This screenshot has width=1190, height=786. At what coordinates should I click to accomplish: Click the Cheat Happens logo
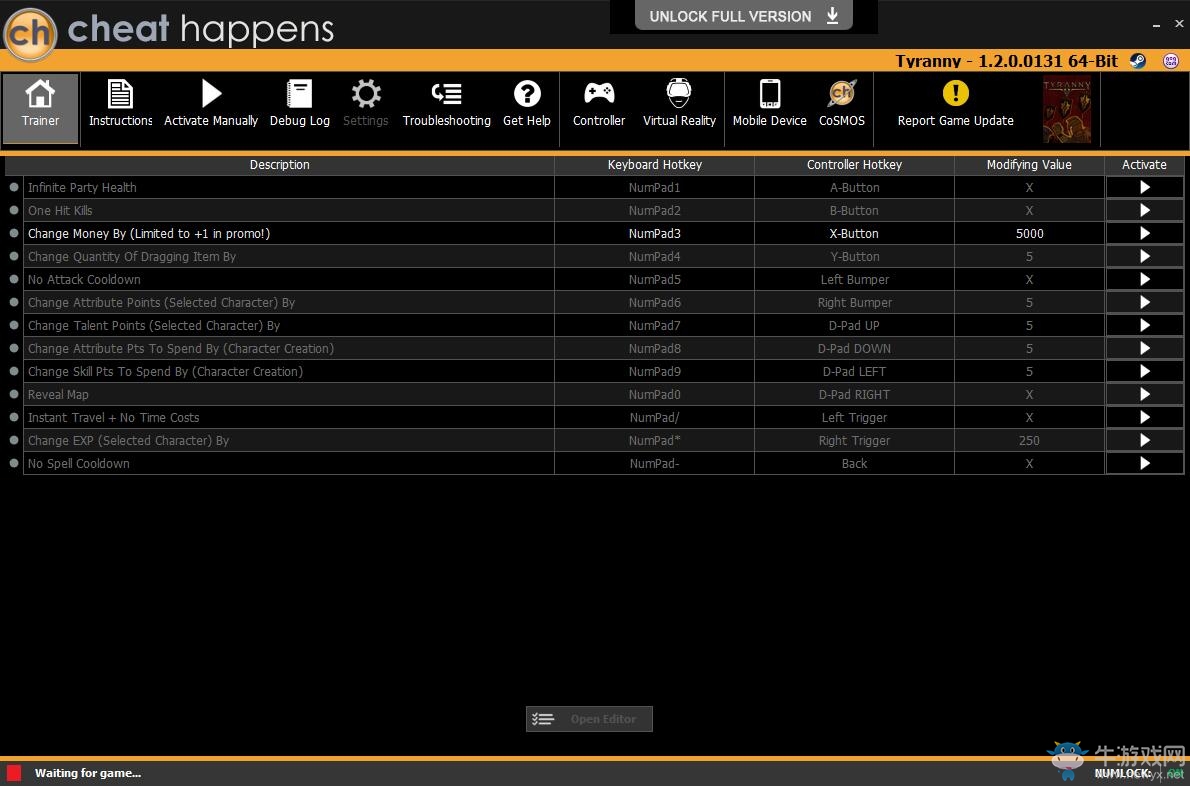pyautogui.click(x=30, y=33)
